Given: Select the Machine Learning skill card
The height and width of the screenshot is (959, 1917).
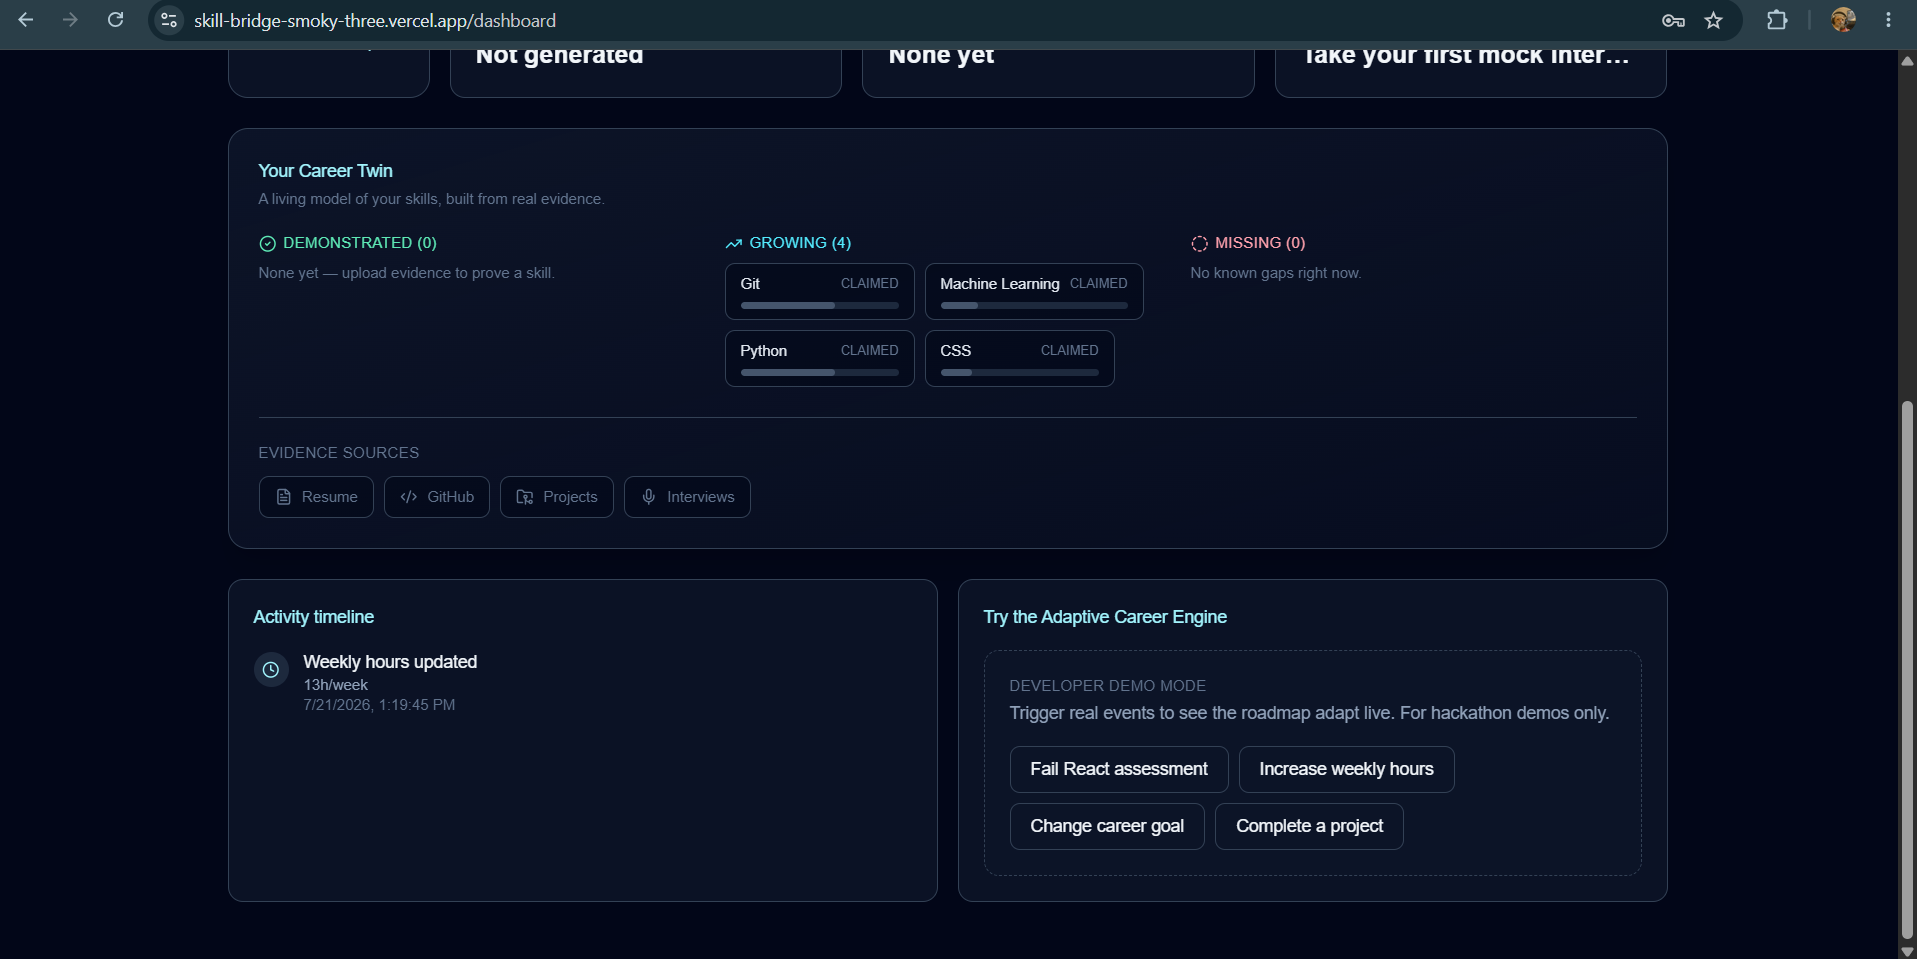Looking at the screenshot, I should click(x=1034, y=292).
